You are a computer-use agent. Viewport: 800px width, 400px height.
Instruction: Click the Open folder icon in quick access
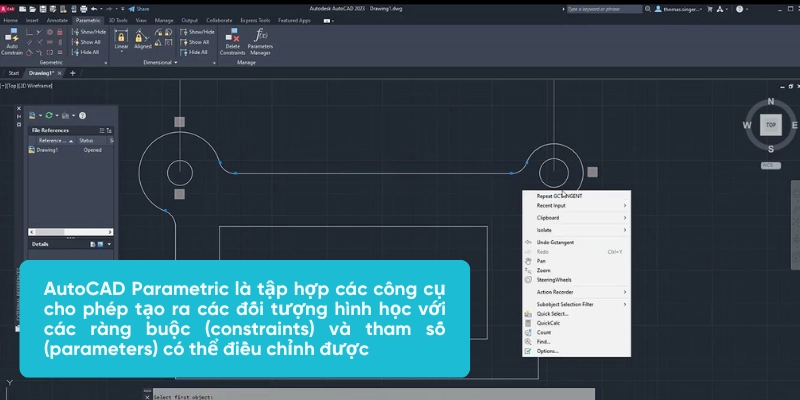pyautogui.click(x=33, y=9)
